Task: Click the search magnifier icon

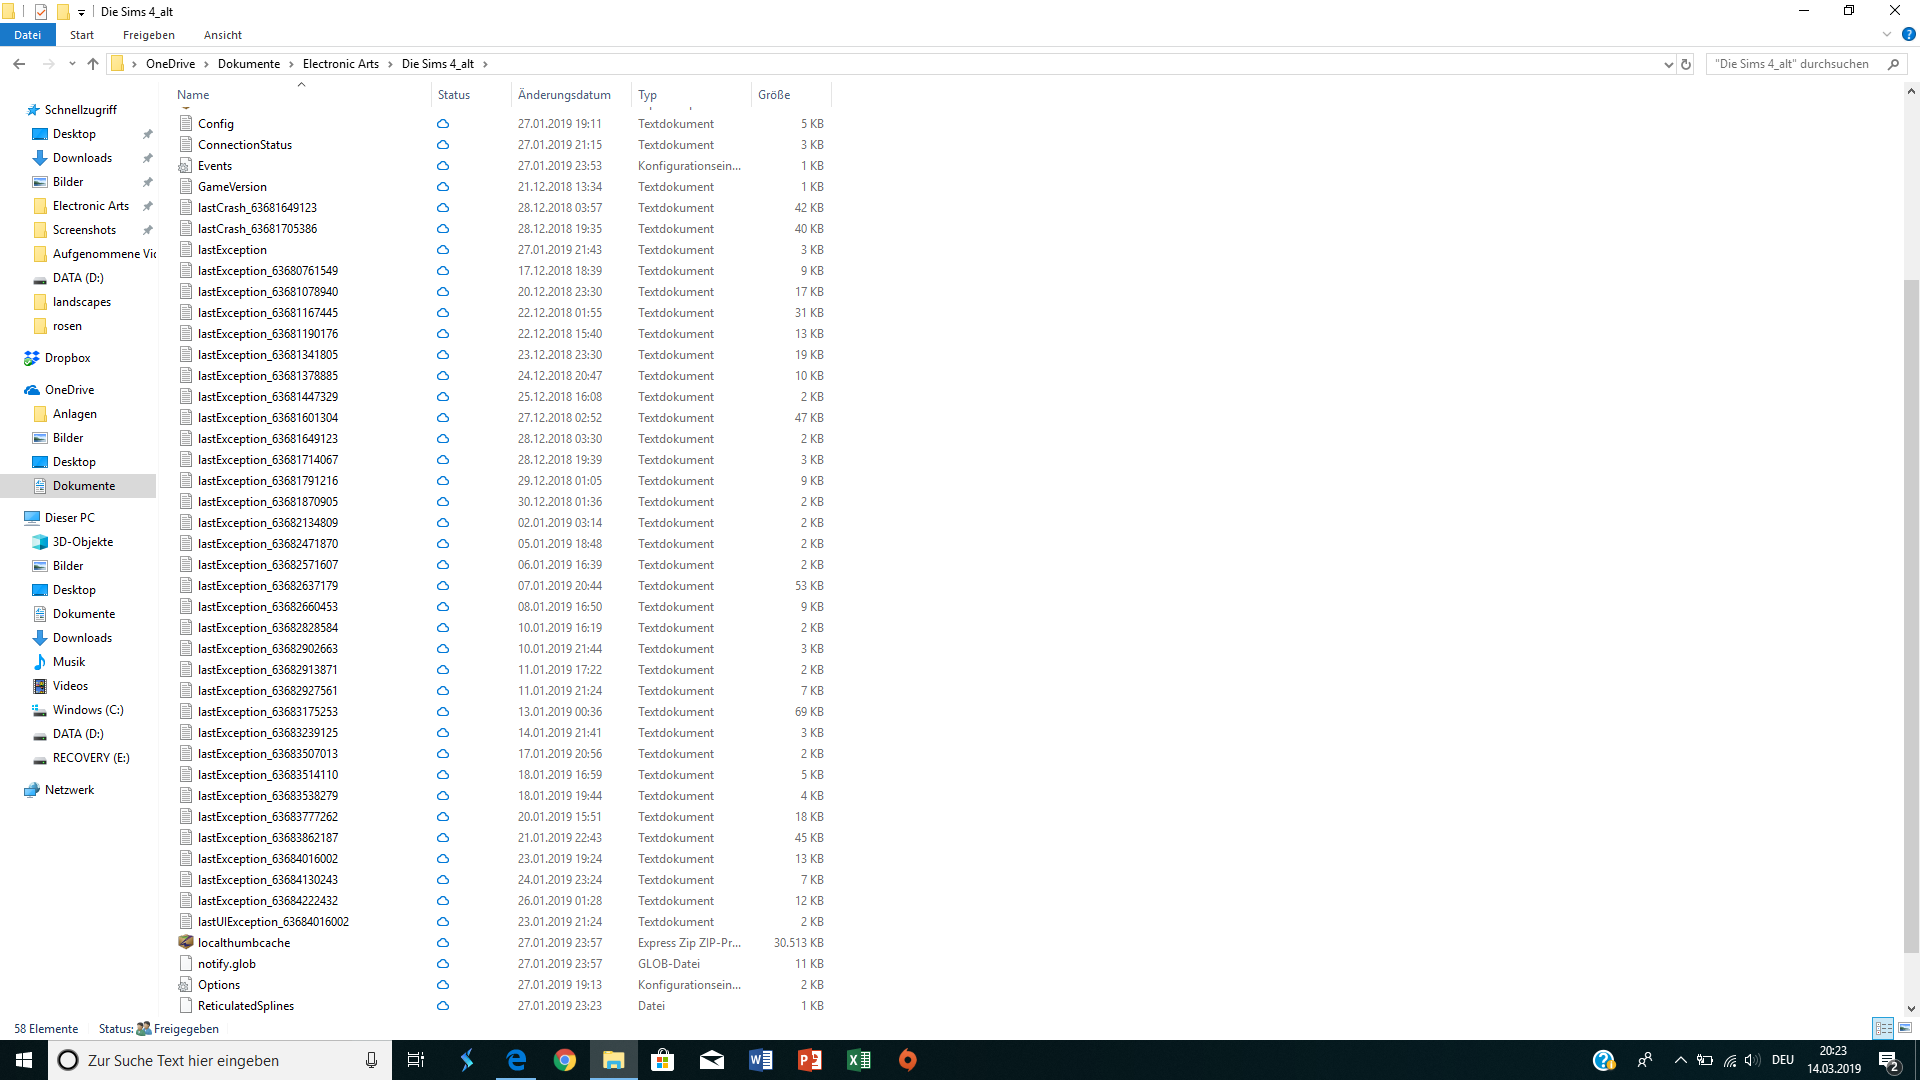Action: (x=1893, y=64)
